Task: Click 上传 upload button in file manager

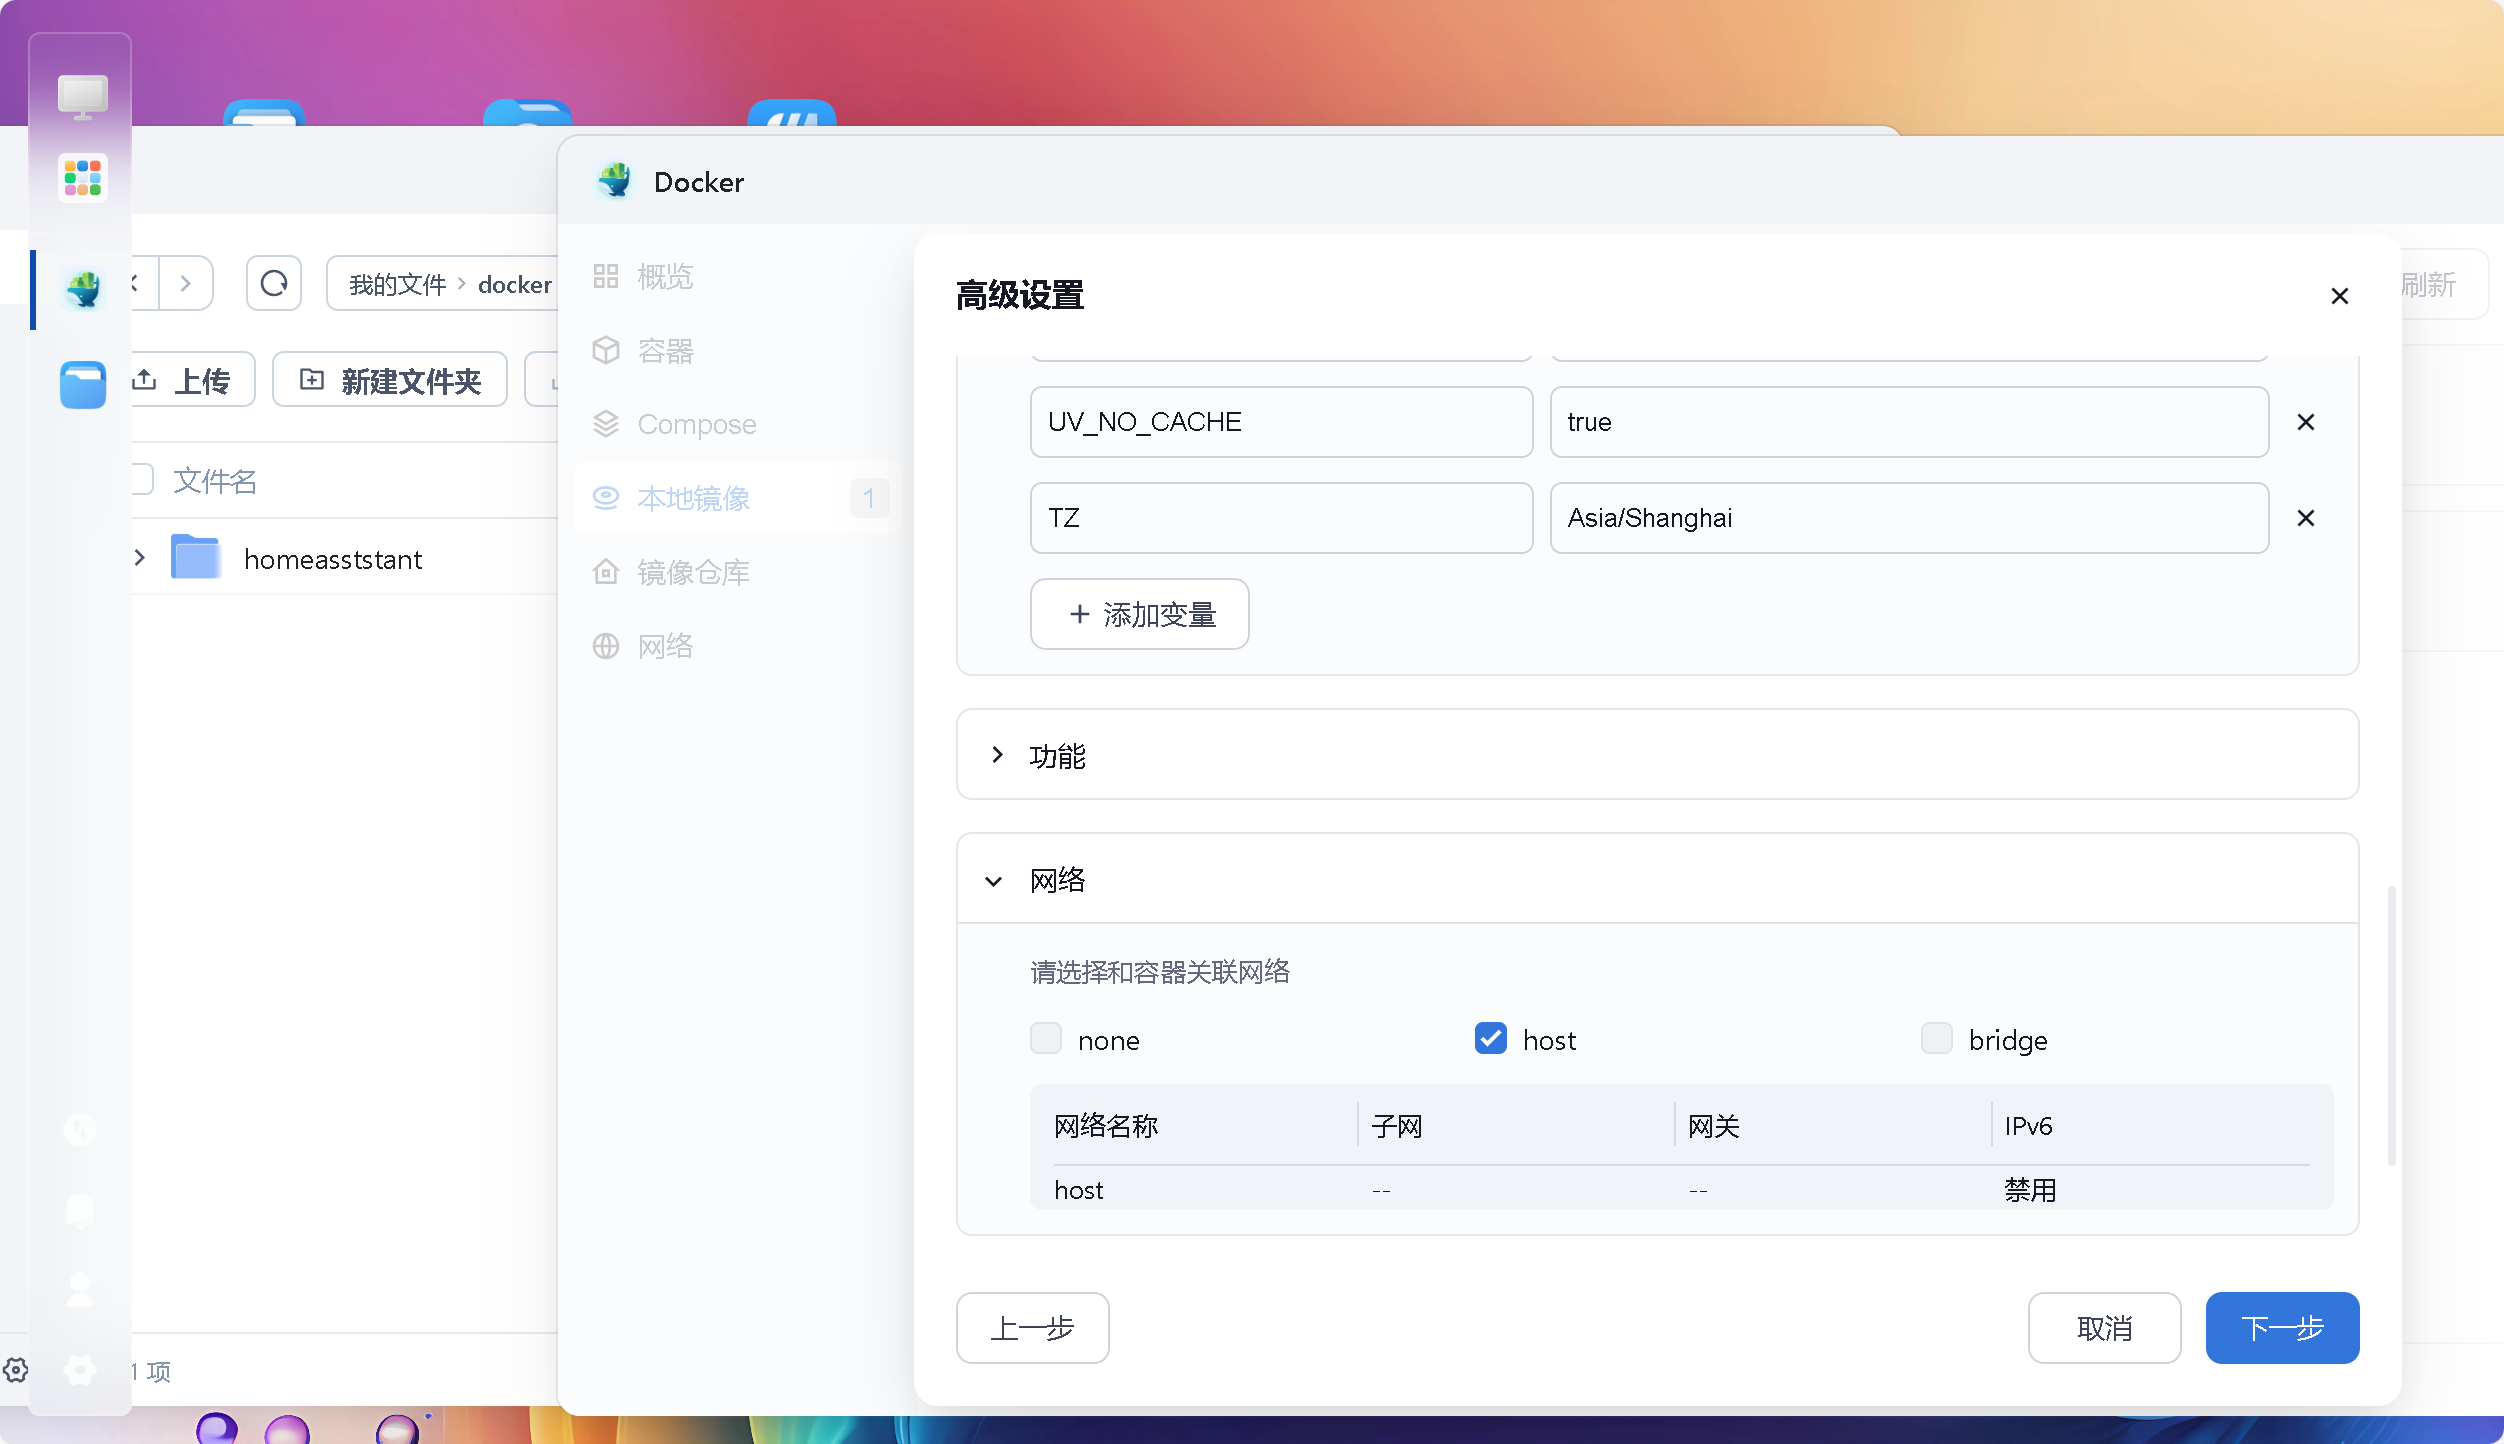Action: click(x=192, y=380)
